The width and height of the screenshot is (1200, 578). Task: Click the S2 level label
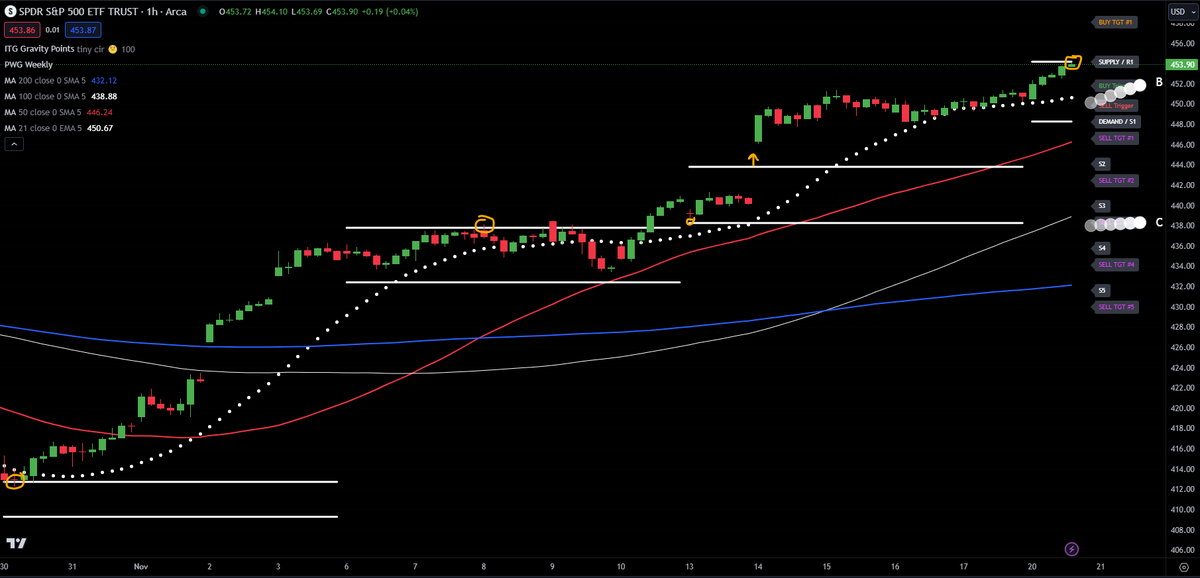pos(1101,163)
